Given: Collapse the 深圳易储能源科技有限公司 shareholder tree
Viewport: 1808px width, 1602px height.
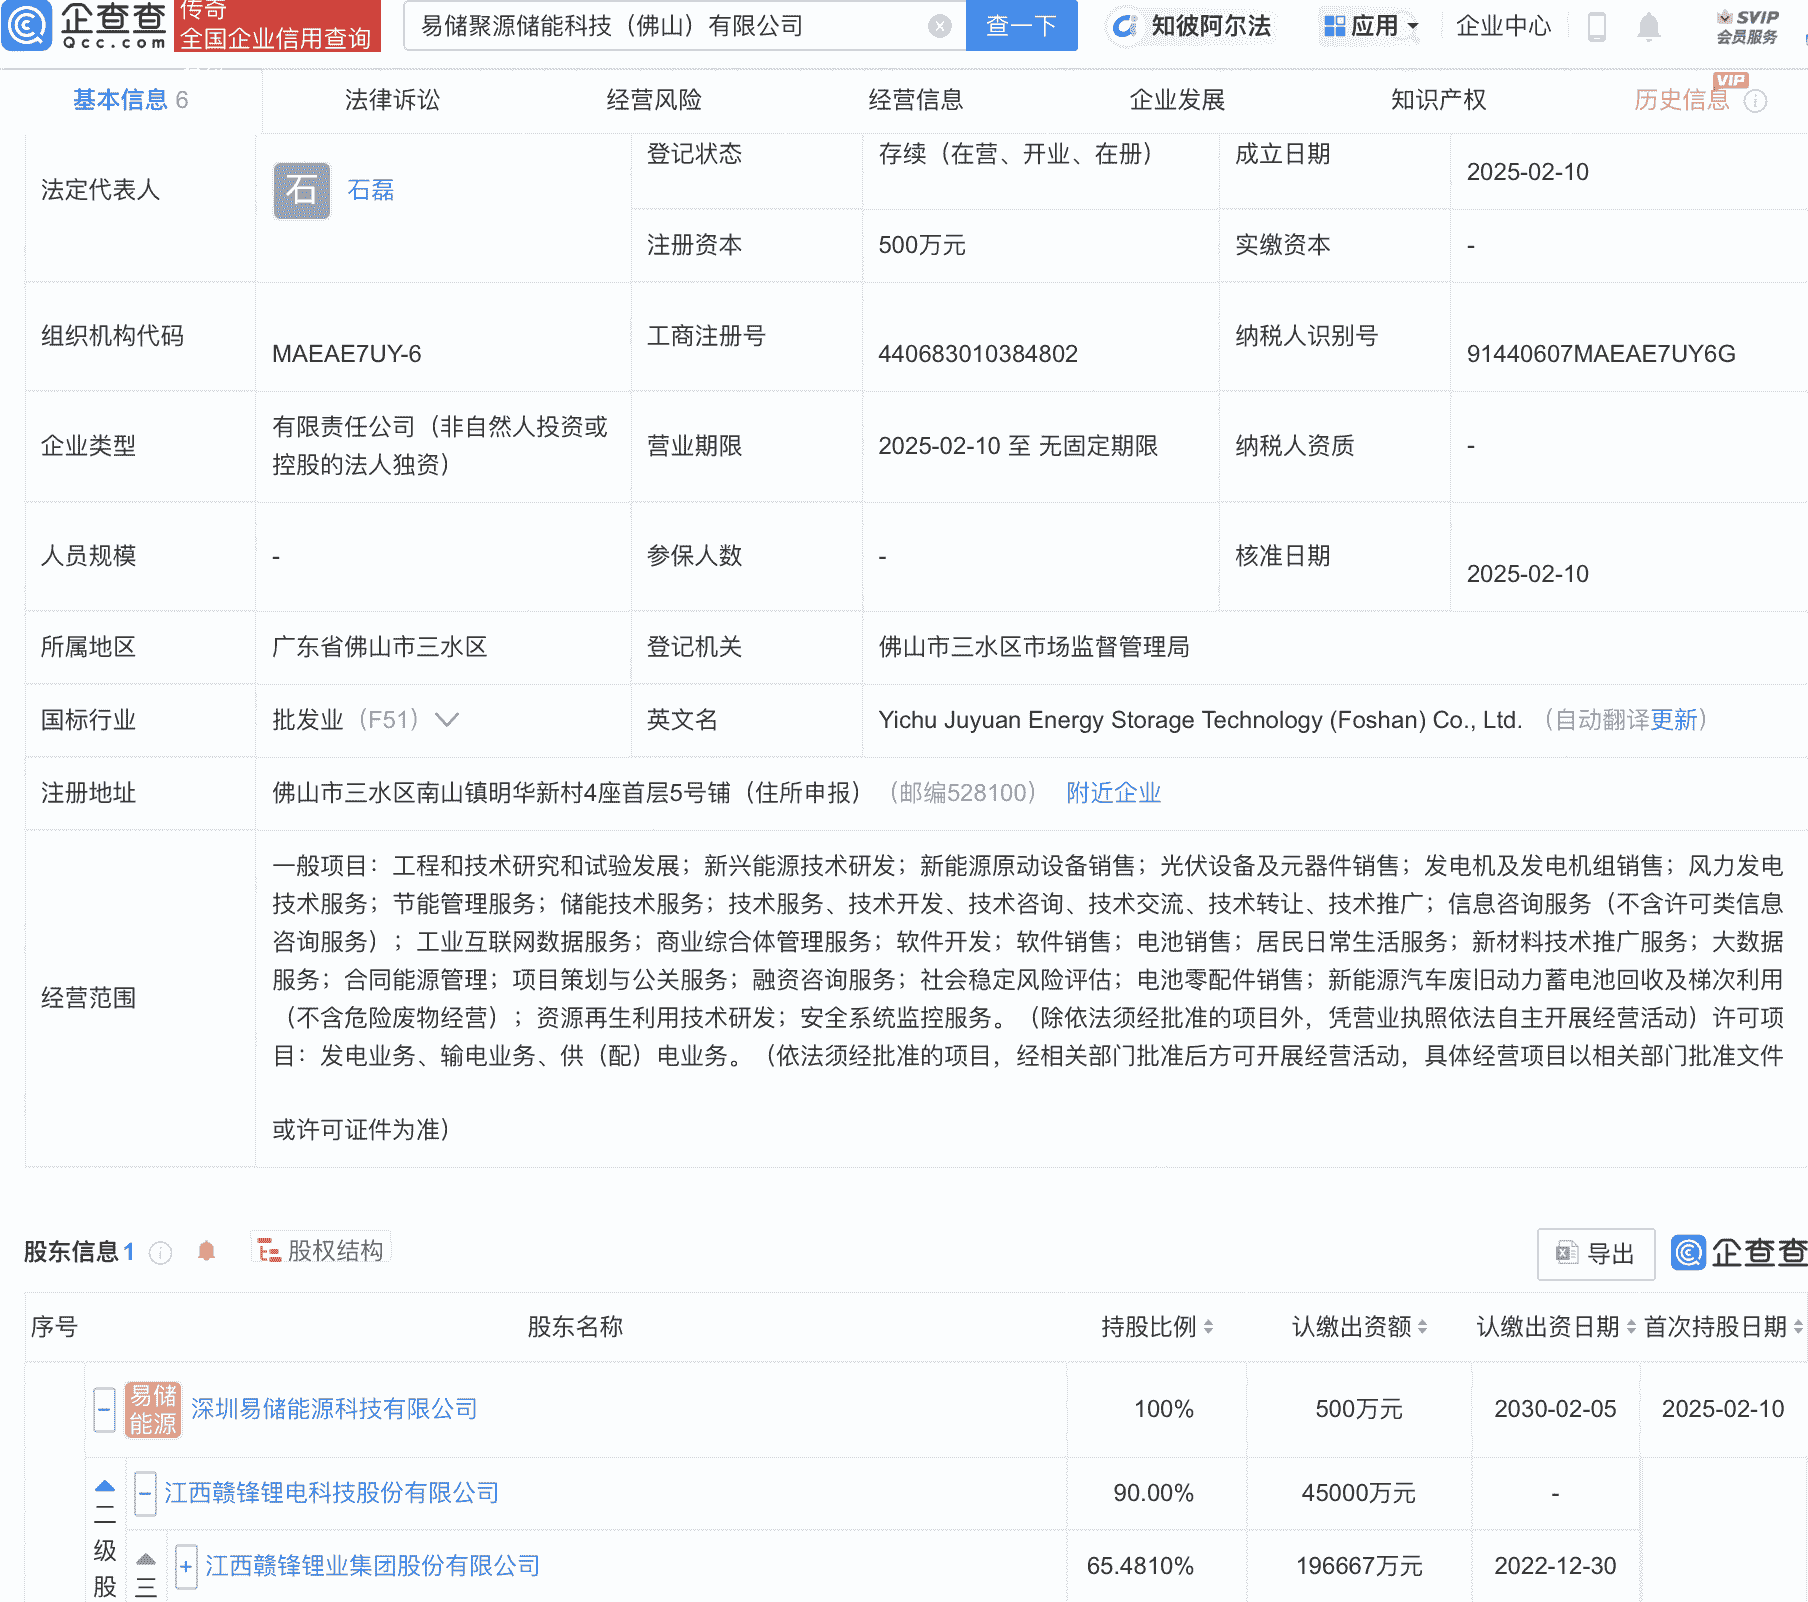Looking at the screenshot, I should [104, 1408].
